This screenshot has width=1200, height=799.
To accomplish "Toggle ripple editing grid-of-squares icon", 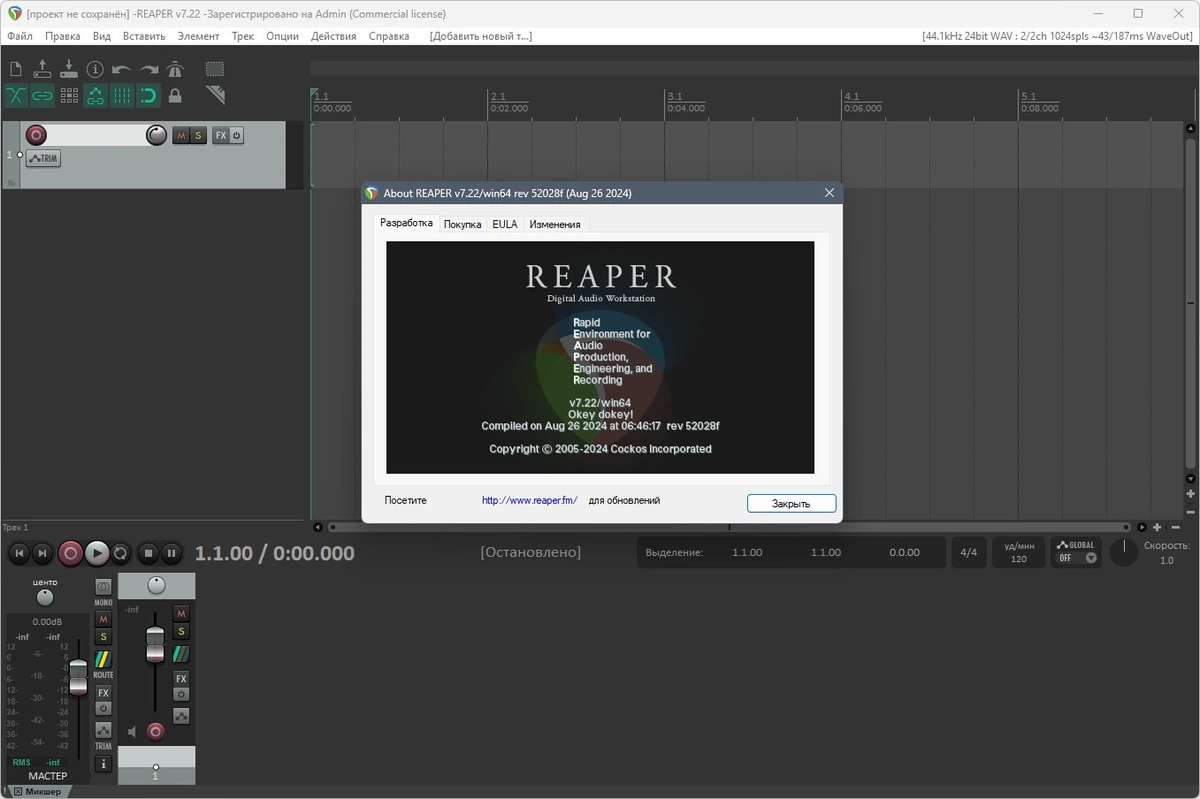I will pos(69,96).
